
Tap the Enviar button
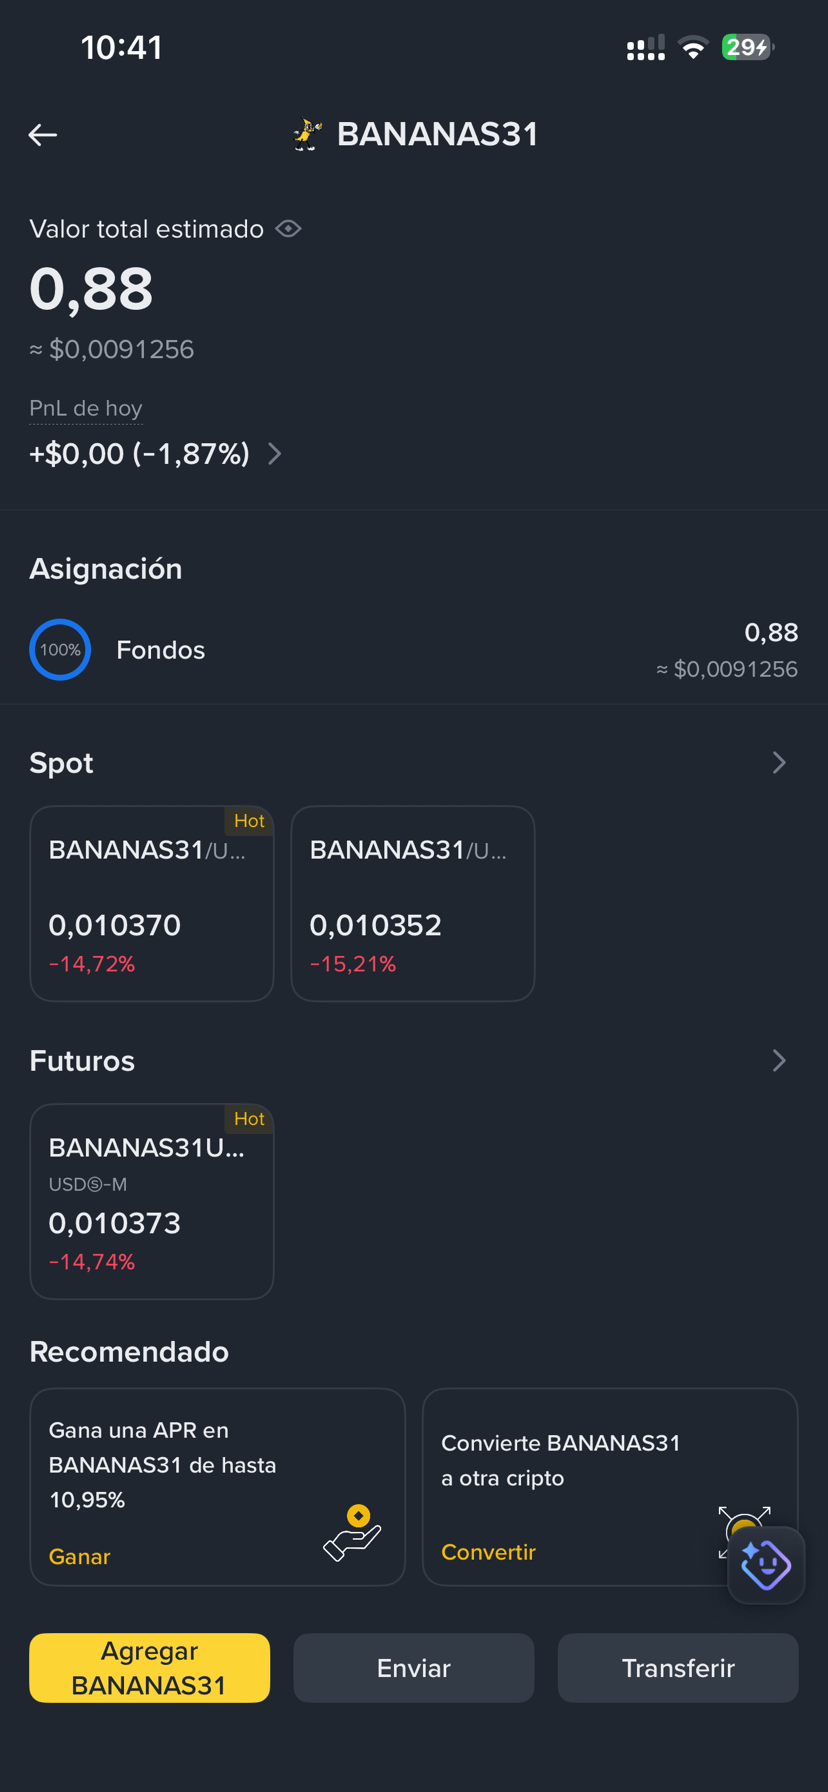pos(414,1668)
